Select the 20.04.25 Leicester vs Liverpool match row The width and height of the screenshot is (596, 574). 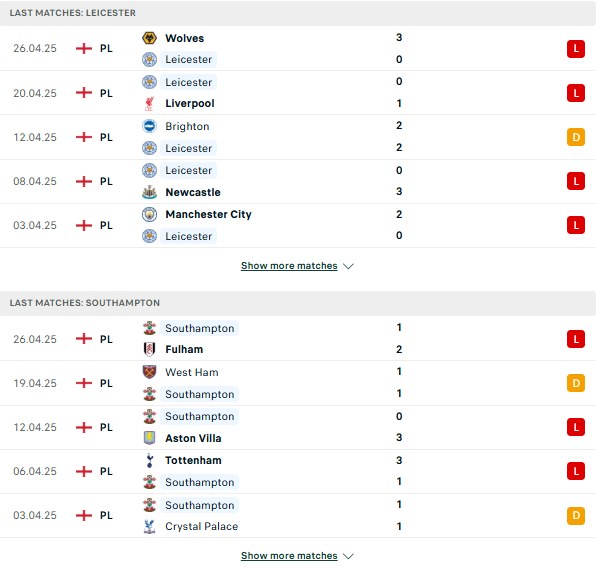pyautogui.click(x=298, y=93)
